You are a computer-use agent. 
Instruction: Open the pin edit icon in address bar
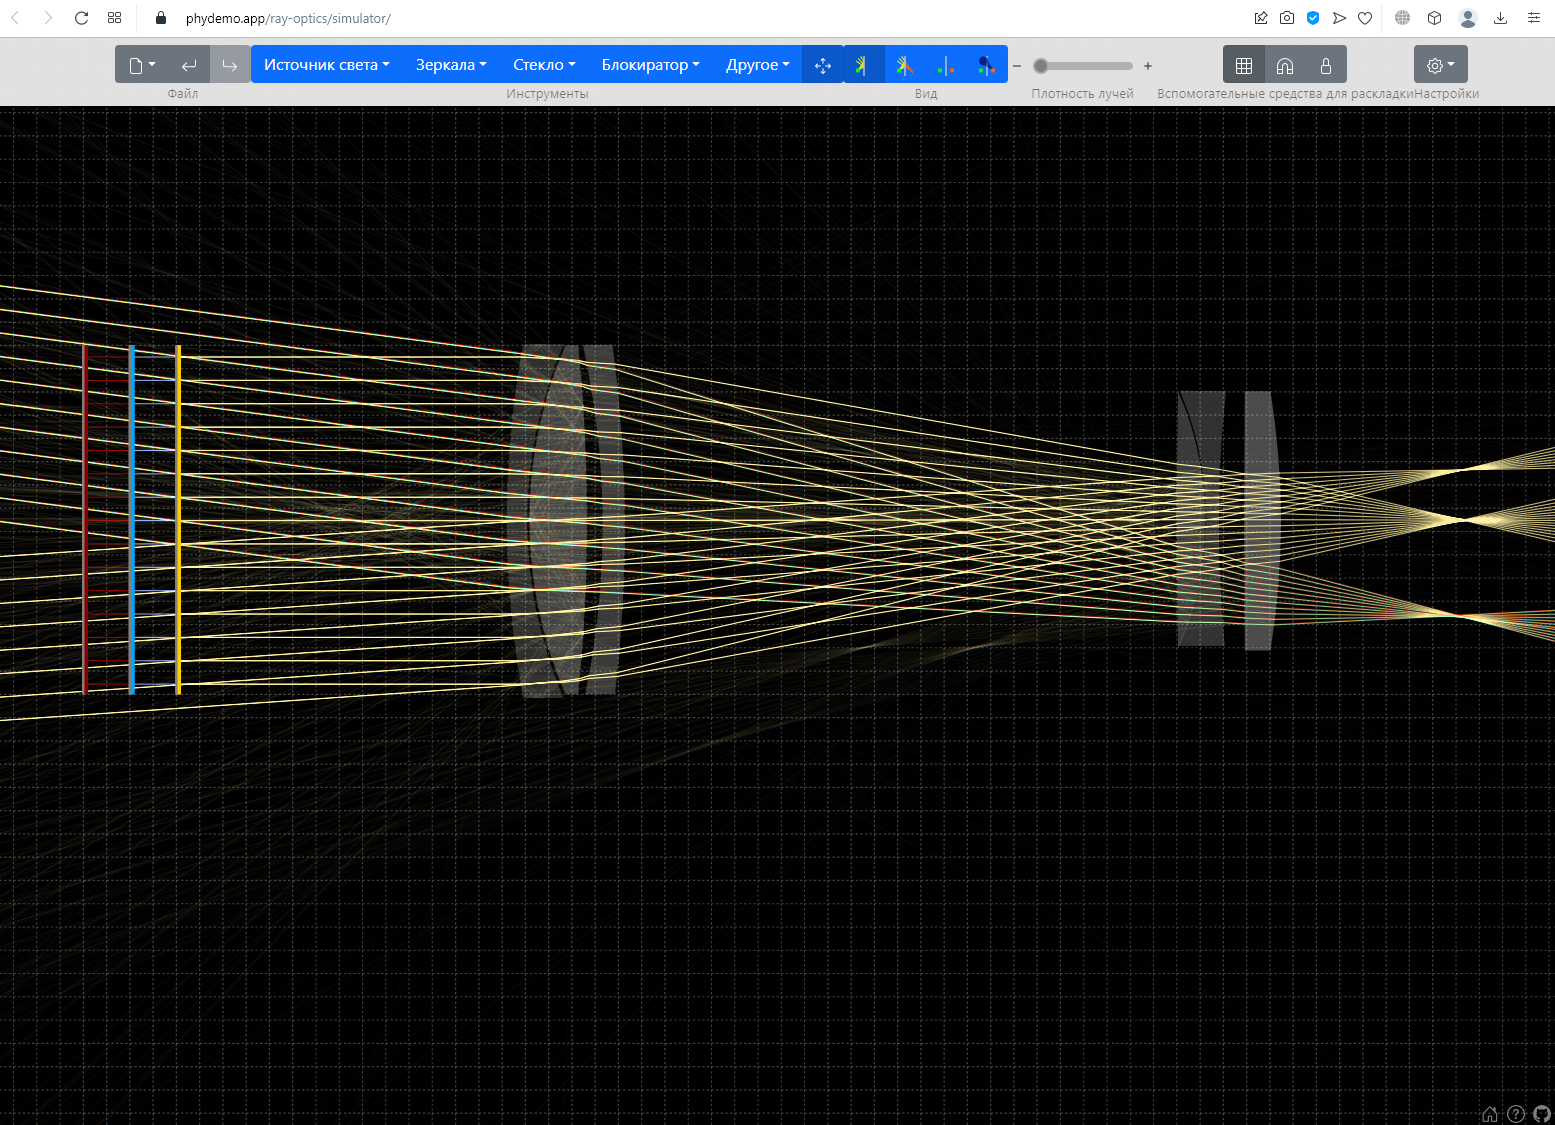pyautogui.click(x=1261, y=18)
